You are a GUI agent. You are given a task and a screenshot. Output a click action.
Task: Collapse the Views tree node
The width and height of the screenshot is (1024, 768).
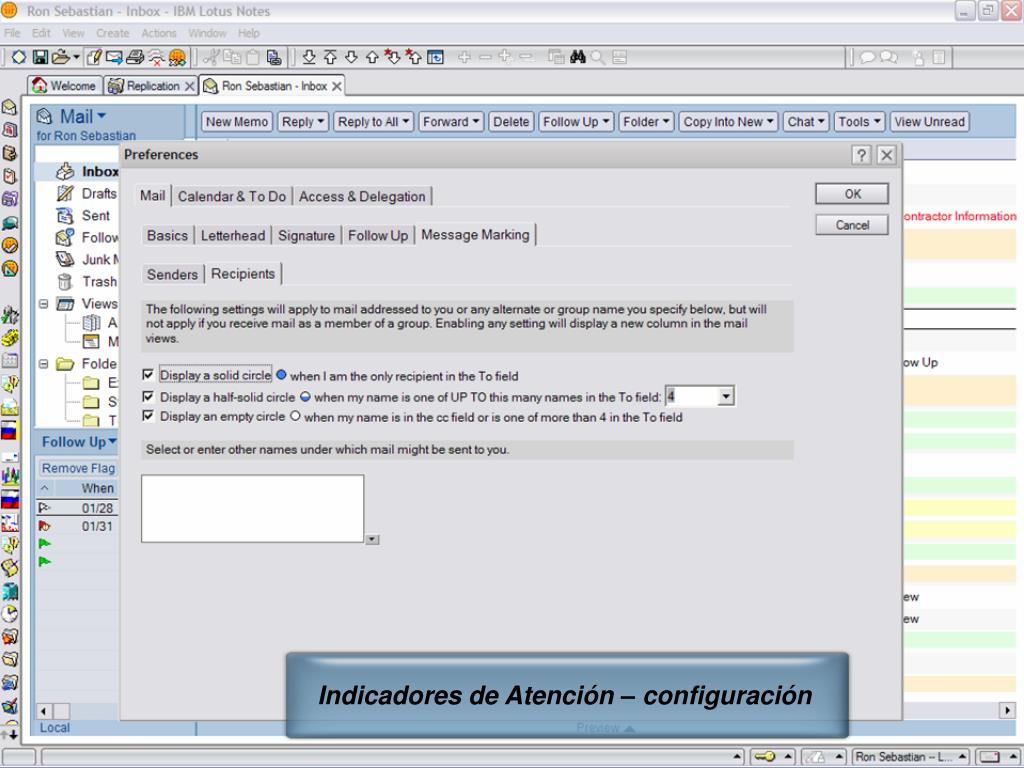[x=44, y=304]
